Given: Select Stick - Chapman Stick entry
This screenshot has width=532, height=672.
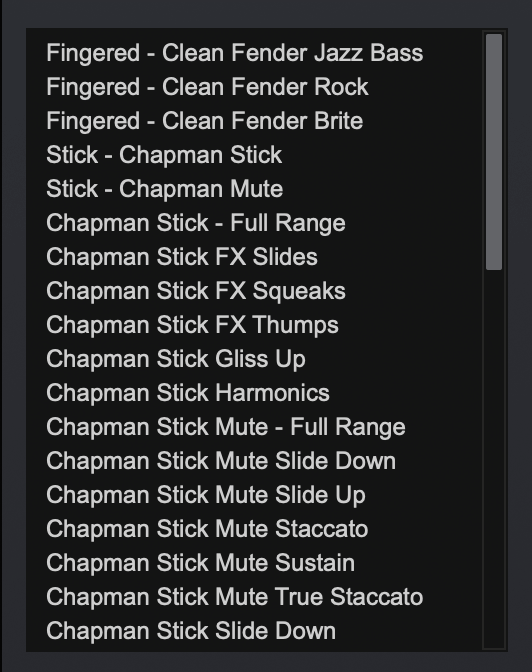Looking at the screenshot, I should tap(164, 155).
